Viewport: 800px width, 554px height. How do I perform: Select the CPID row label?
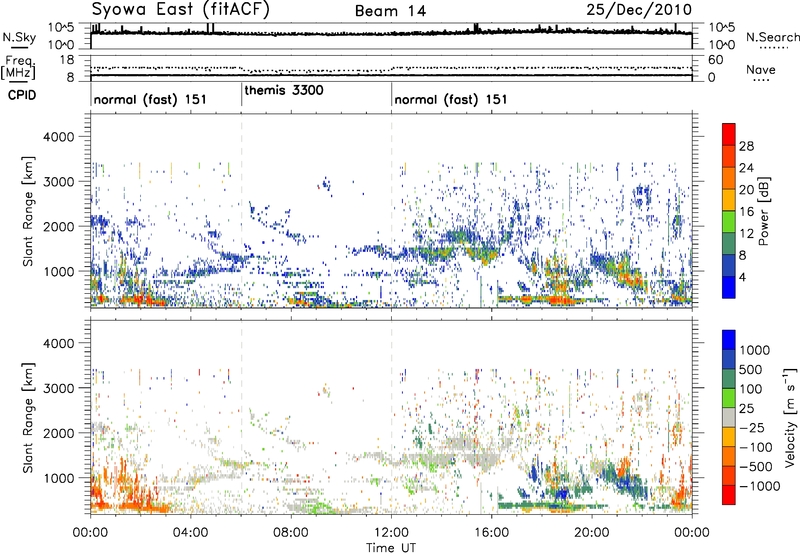pyautogui.click(x=22, y=95)
